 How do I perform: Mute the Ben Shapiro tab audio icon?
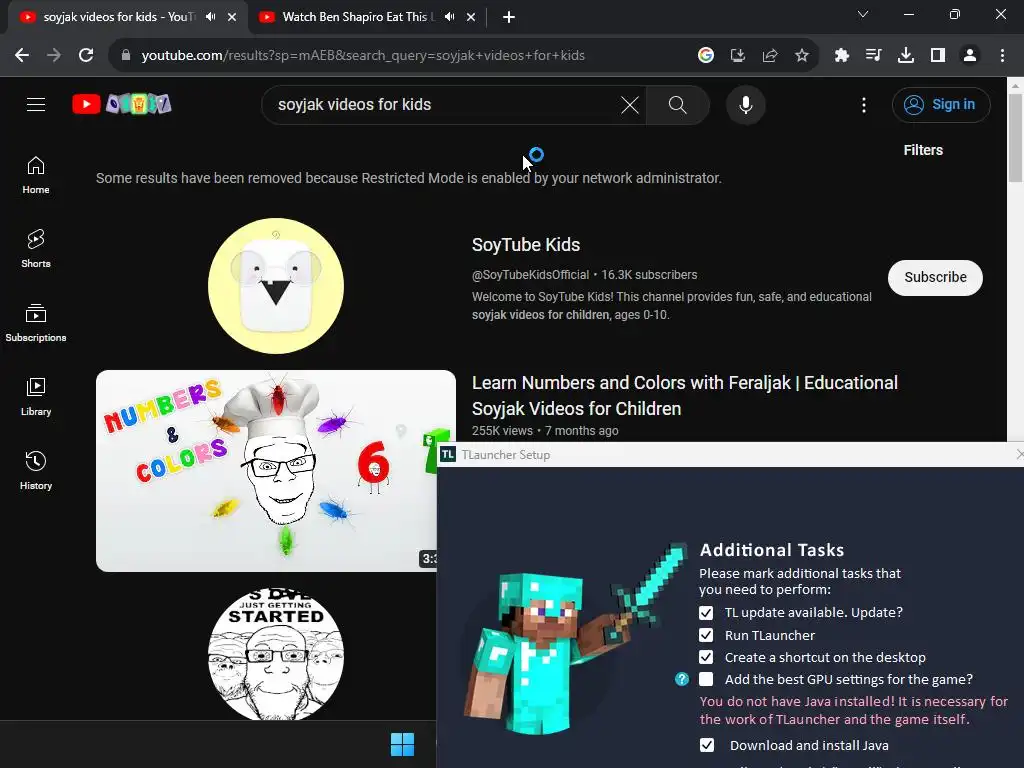coord(449,17)
